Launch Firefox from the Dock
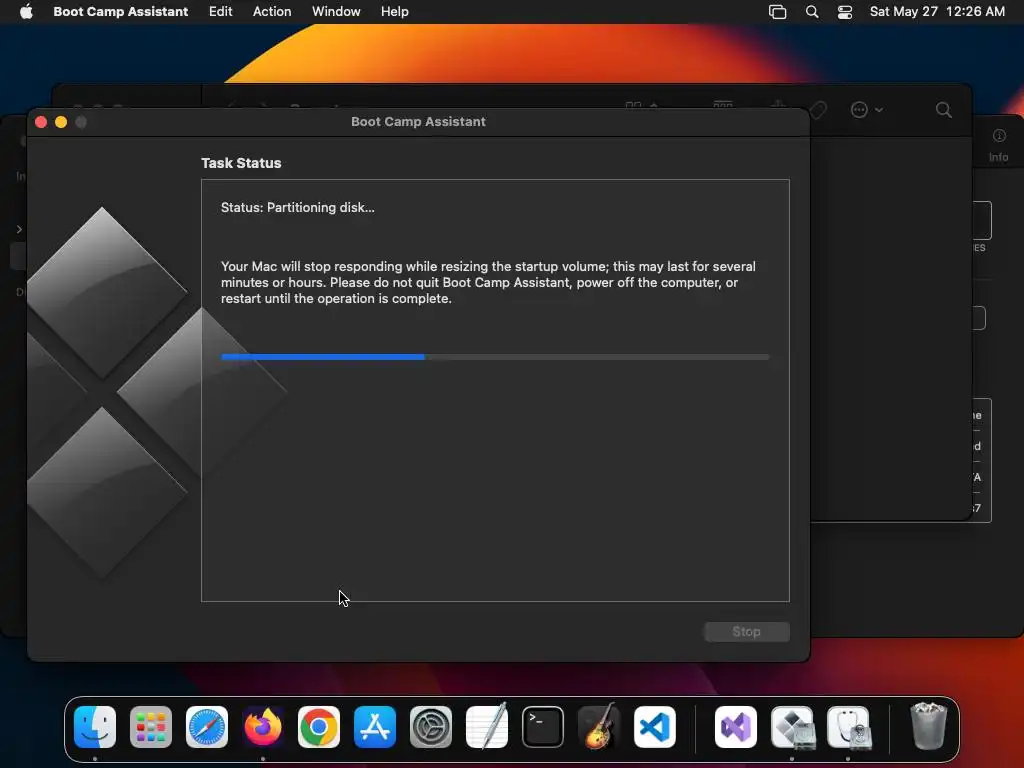Screen dimensions: 1024x768 [263, 726]
